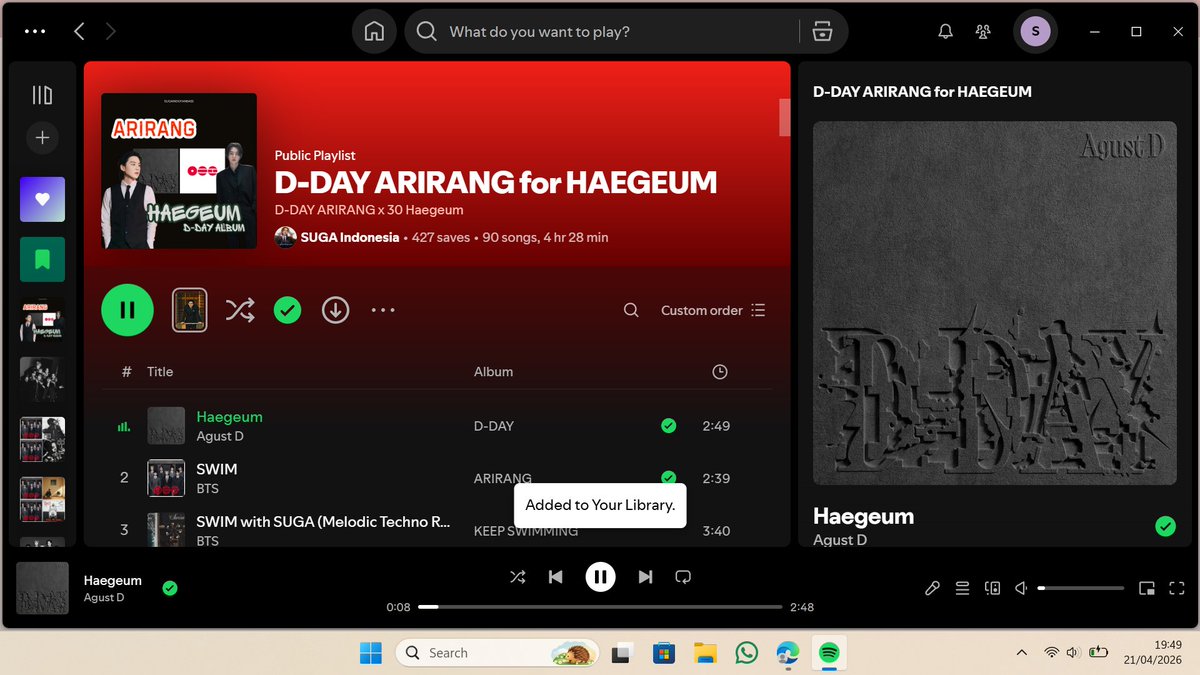
Task: Open Haegeum title in bottom player bar
Action: point(113,581)
